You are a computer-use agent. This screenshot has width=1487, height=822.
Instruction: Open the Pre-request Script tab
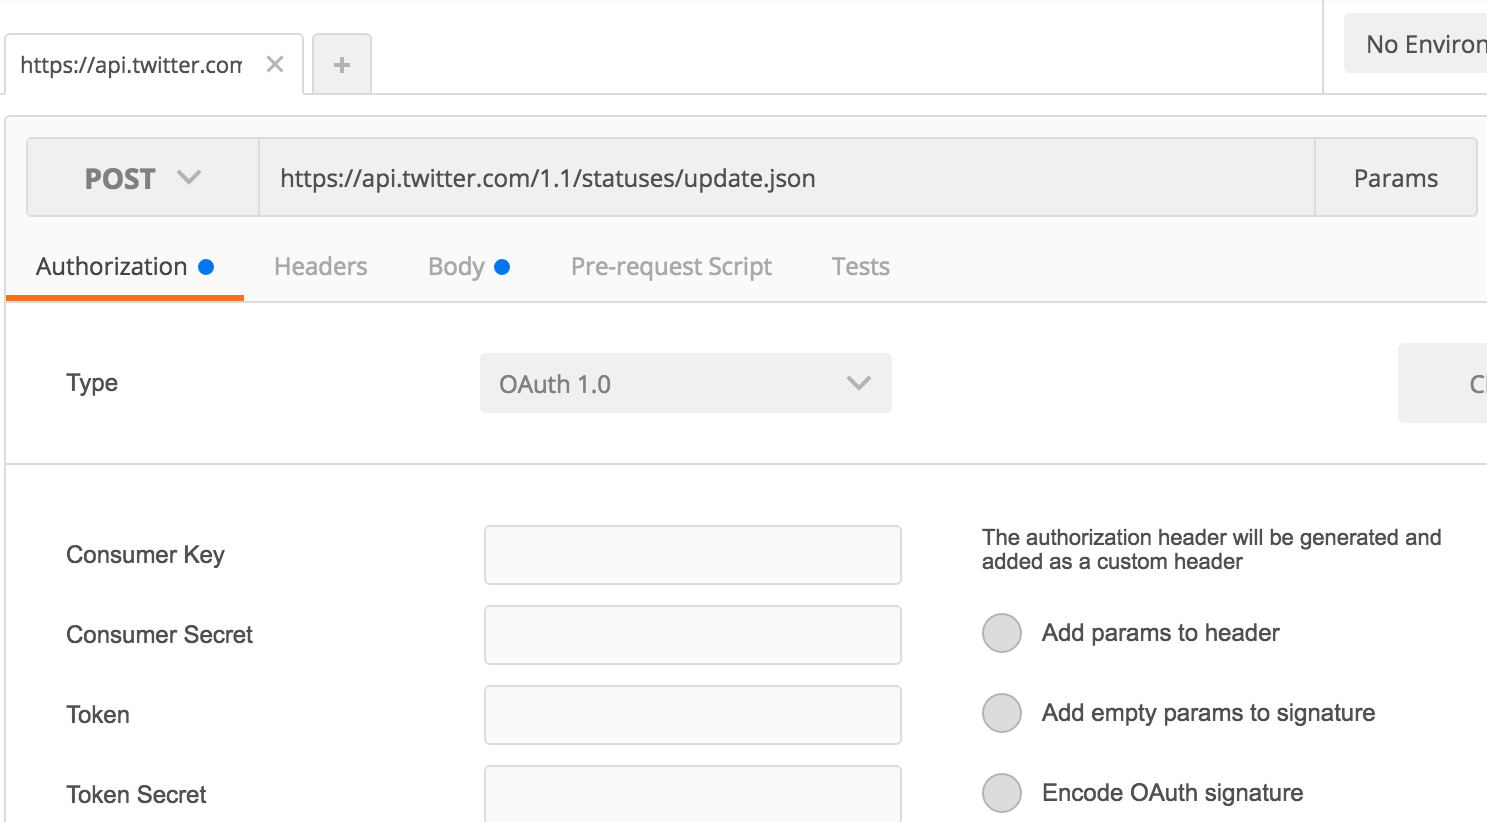click(671, 267)
